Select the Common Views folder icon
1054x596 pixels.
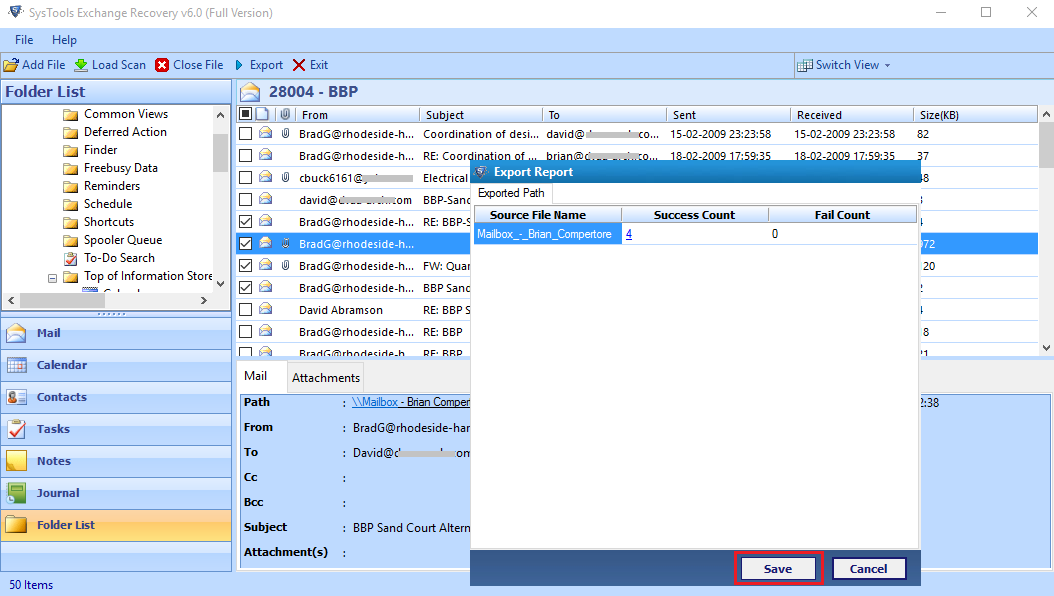coord(71,114)
